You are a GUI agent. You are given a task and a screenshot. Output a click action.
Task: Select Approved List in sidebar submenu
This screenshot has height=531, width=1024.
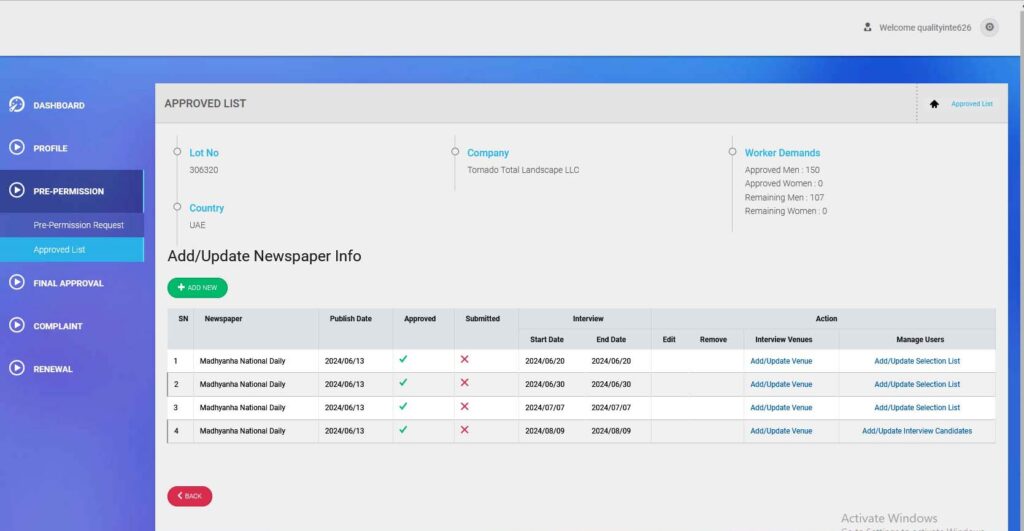[59, 250]
